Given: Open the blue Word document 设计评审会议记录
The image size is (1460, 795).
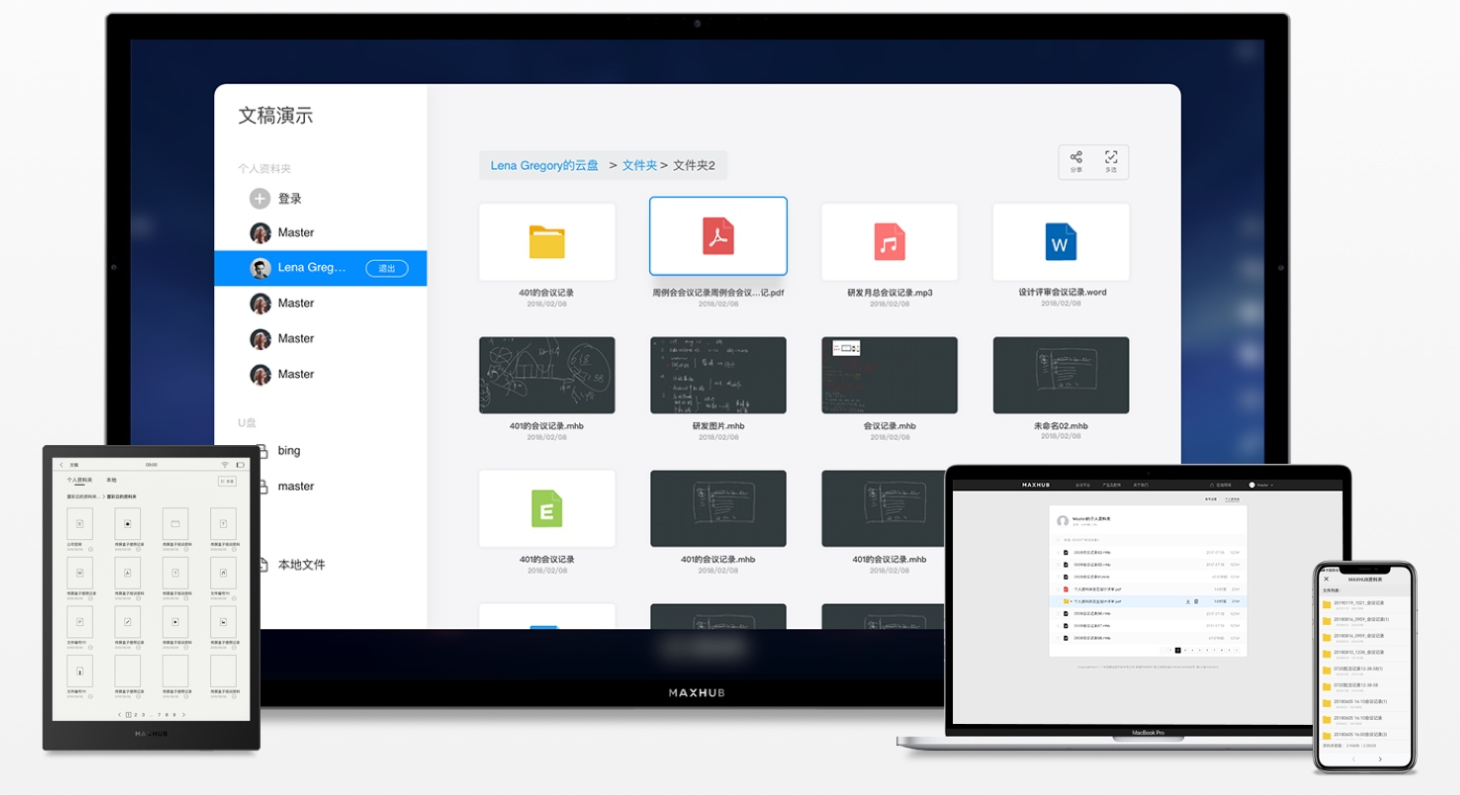Looking at the screenshot, I should coord(1060,242).
